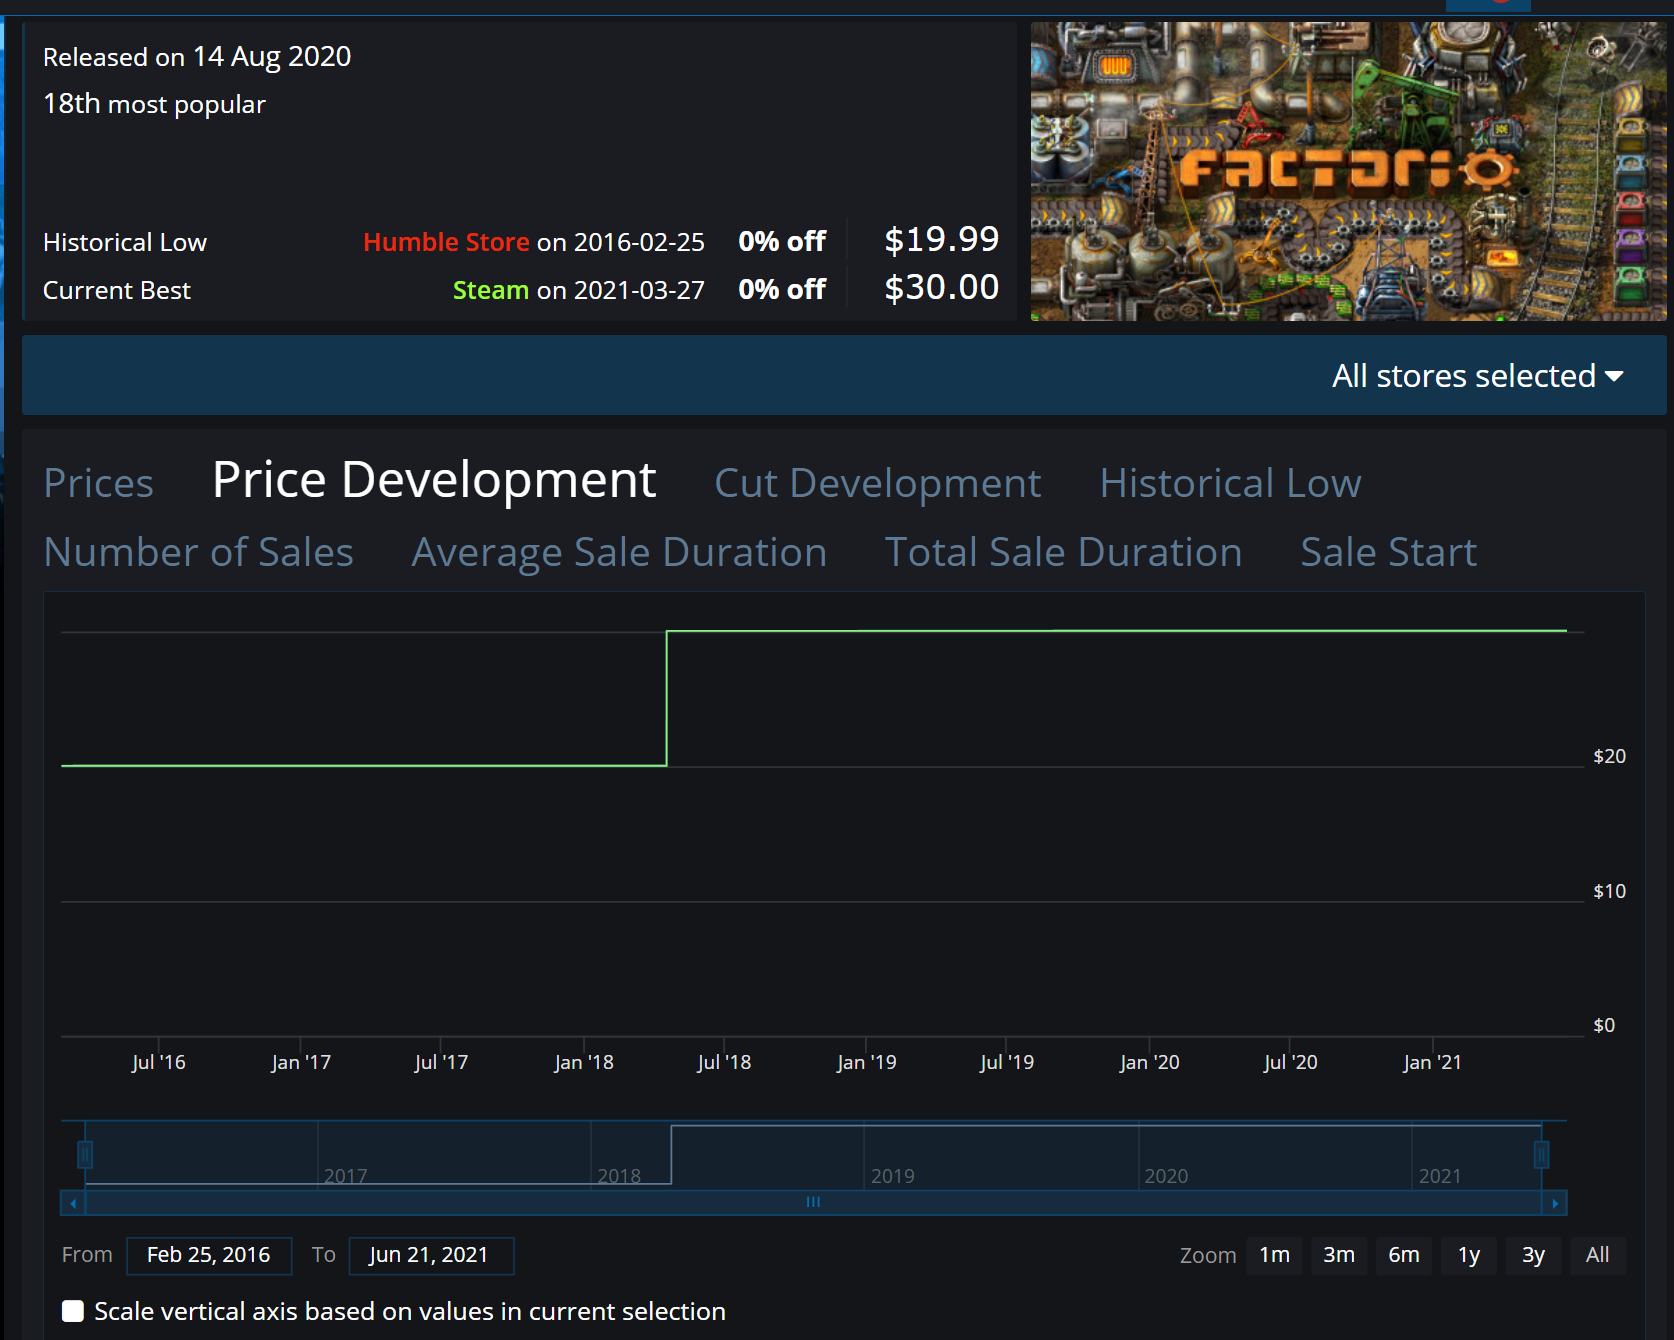Enable scale vertical axis checkbox
Viewport: 1674px width, 1340px height.
tap(73, 1311)
